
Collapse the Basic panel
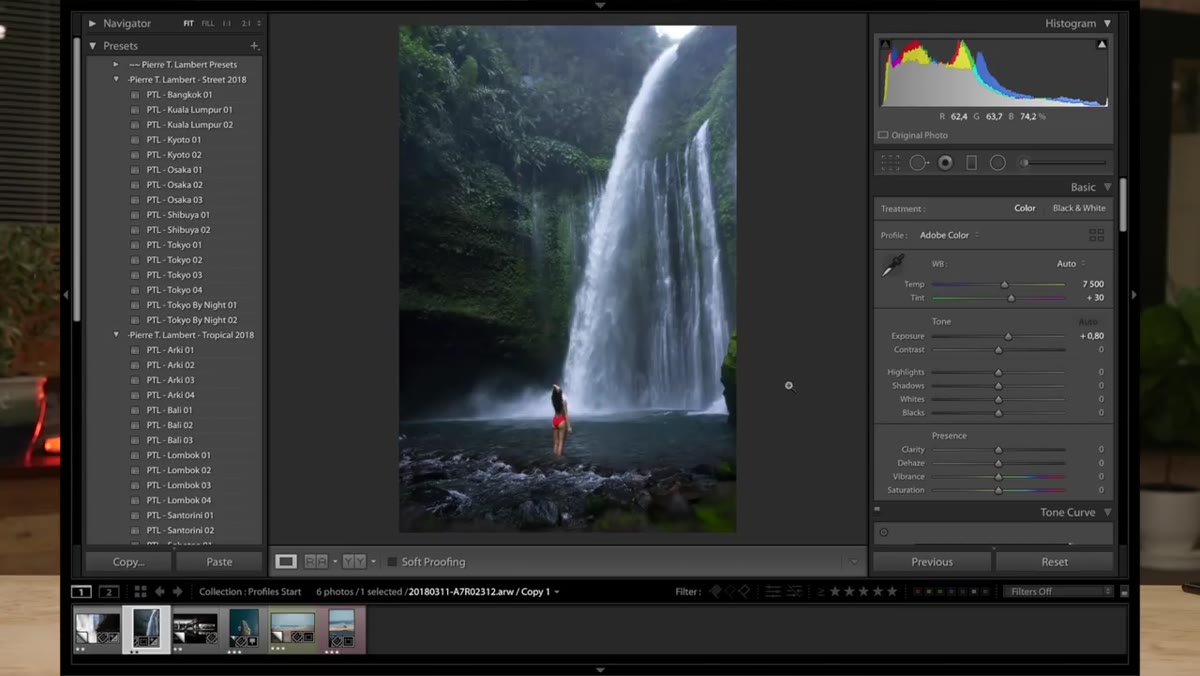pyautogui.click(x=1107, y=187)
